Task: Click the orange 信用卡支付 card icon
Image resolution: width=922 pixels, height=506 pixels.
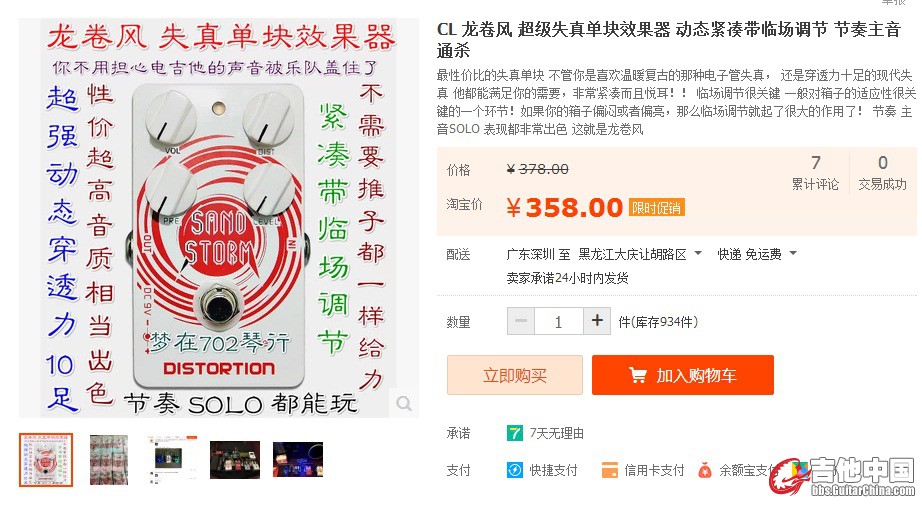Action: 609,469
